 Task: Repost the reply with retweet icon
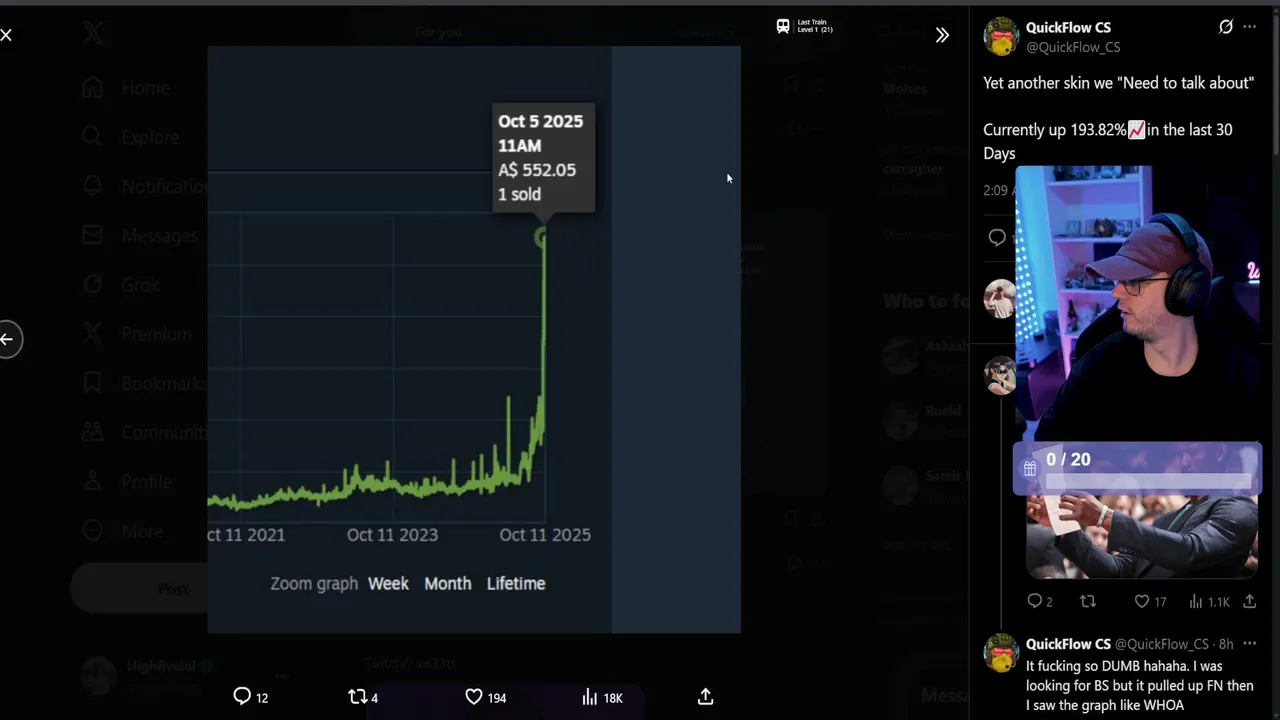click(1088, 601)
